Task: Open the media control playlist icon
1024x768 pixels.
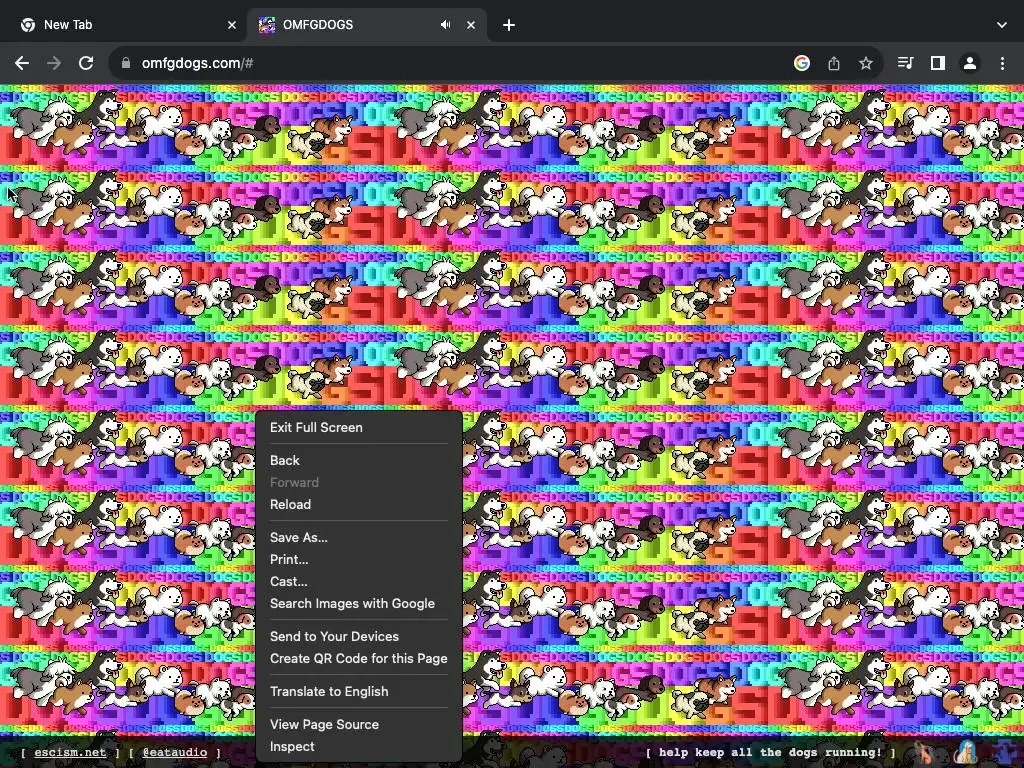Action: tap(905, 63)
